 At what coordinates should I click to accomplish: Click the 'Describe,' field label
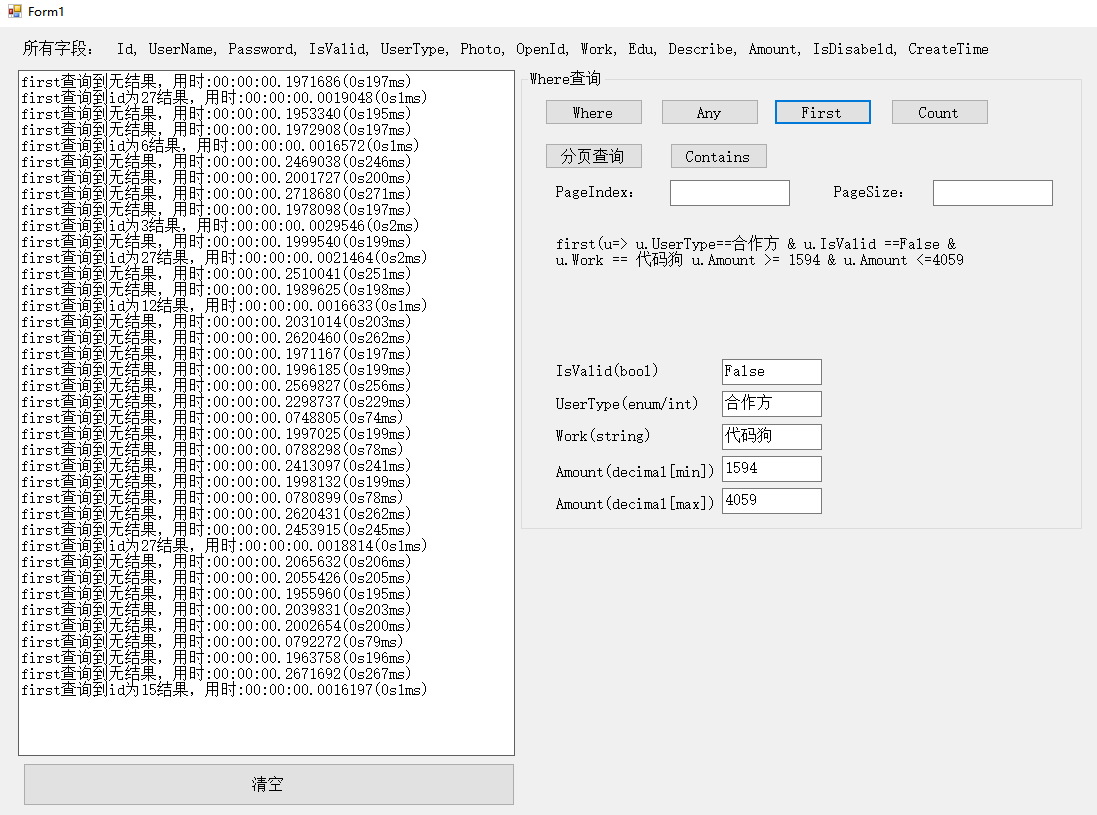(702, 49)
